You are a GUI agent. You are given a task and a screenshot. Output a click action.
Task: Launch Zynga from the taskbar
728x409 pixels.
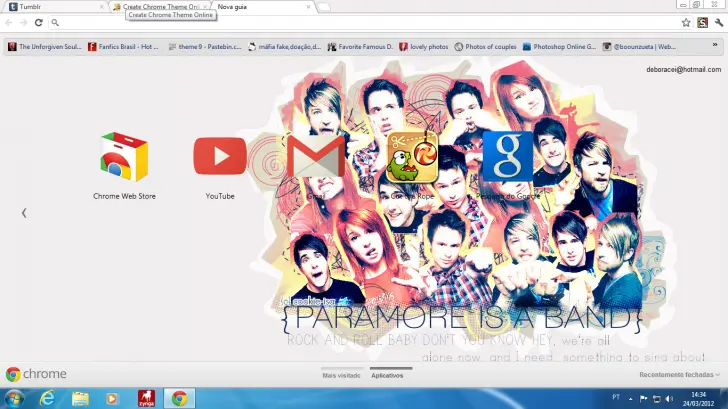[x=145, y=398]
